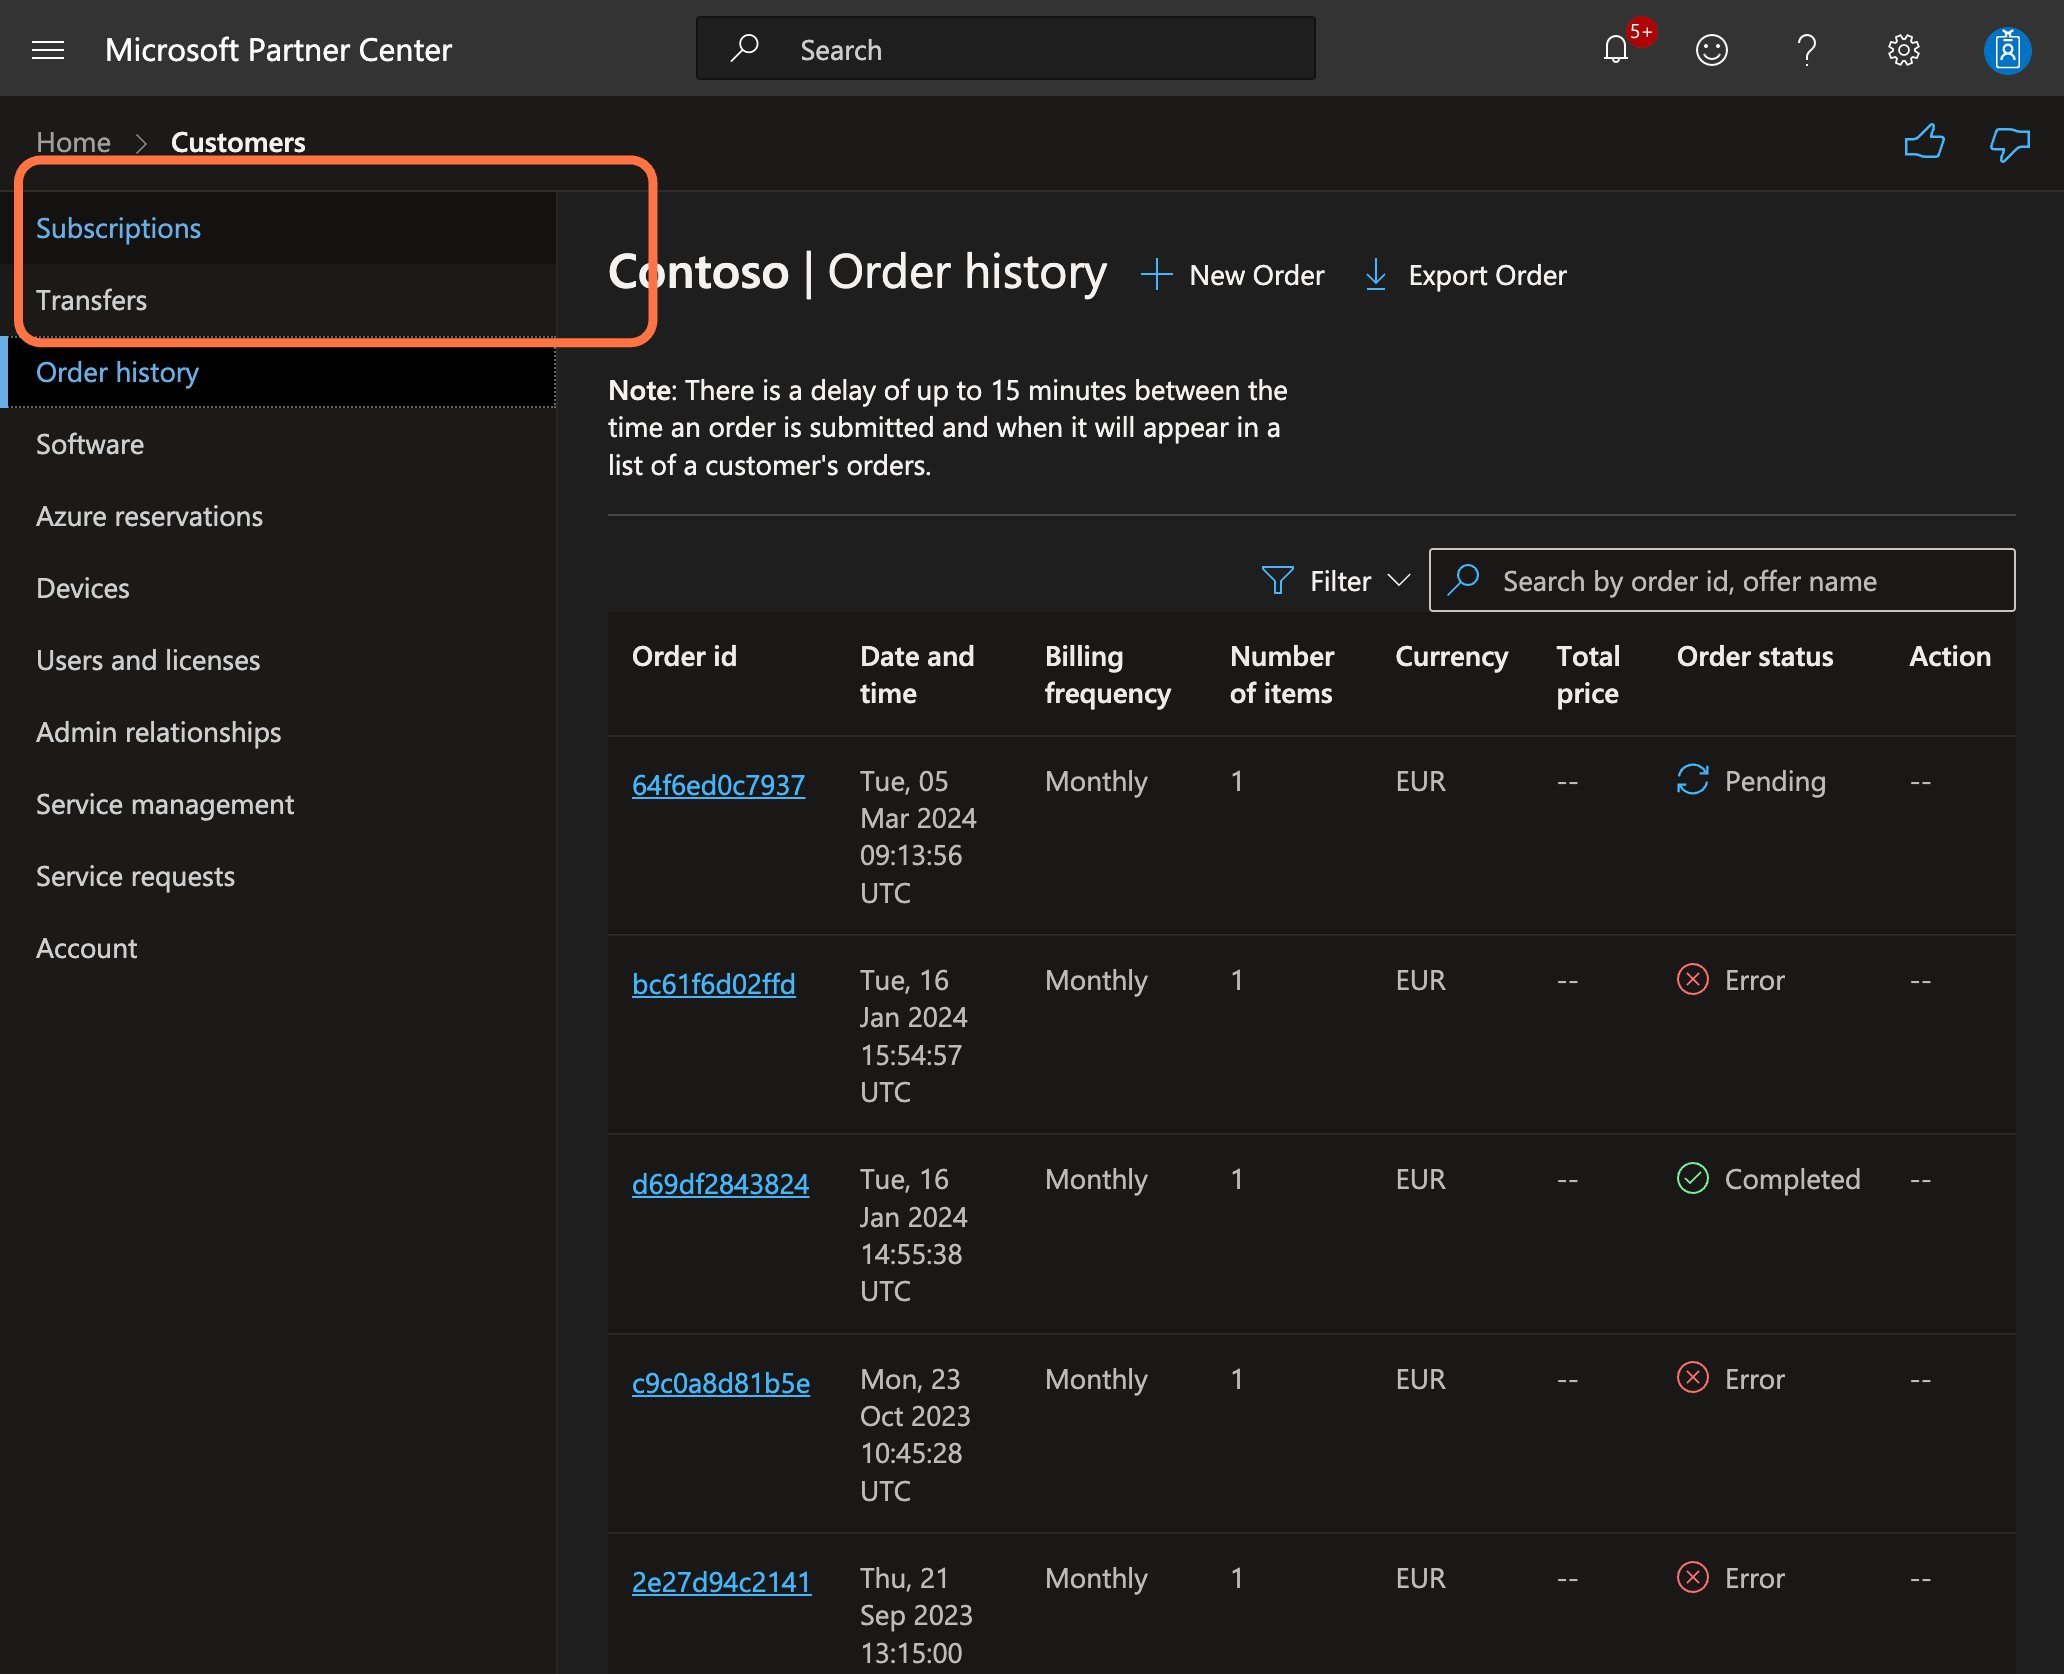
Task: Select Order history in sidebar
Action: [280, 372]
